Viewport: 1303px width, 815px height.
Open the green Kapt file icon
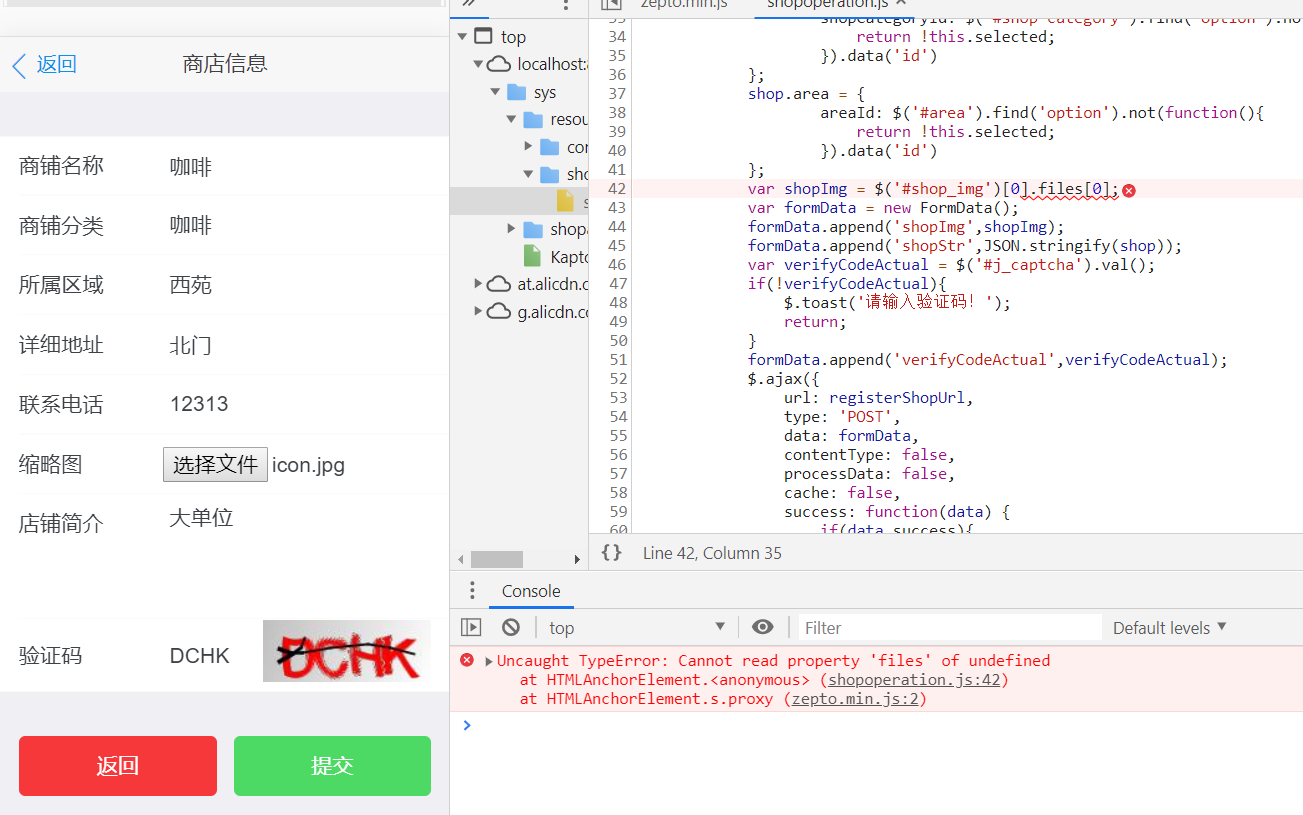point(532,257)
